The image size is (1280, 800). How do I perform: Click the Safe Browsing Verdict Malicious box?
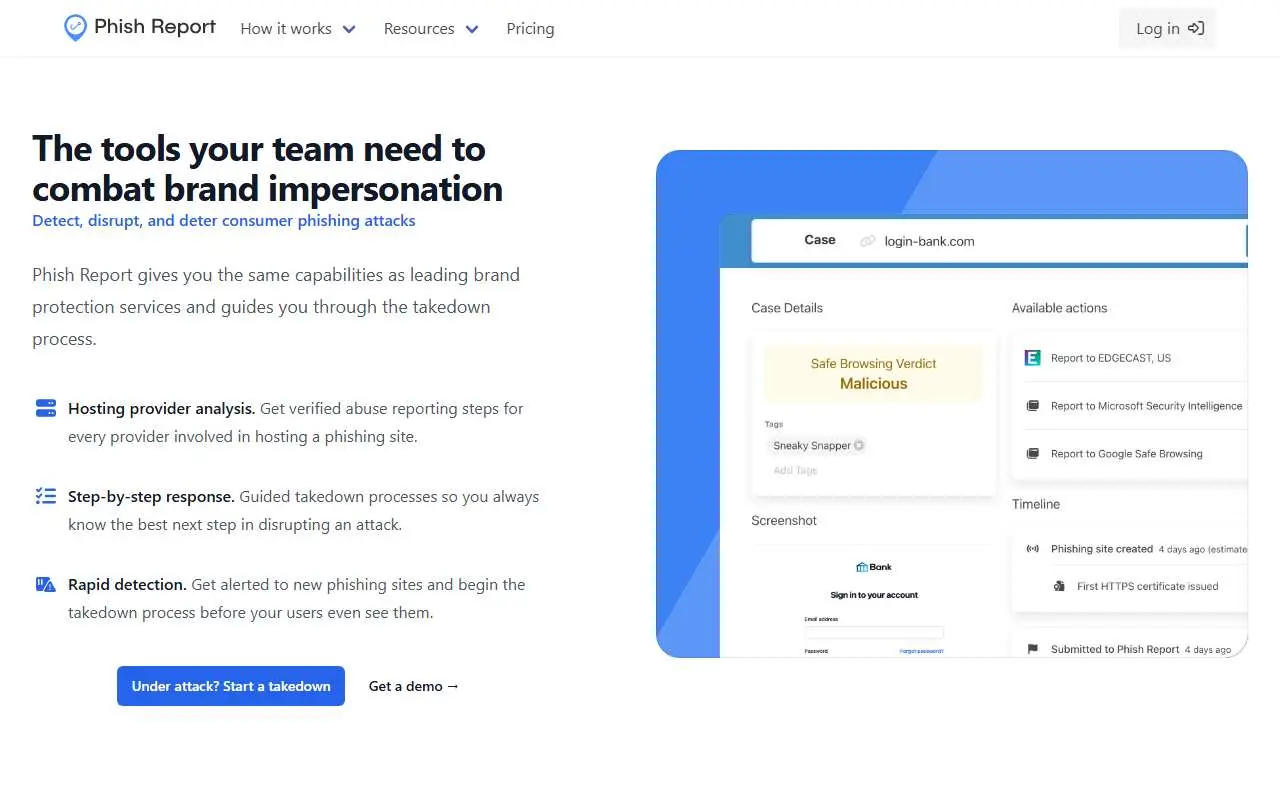874,374
